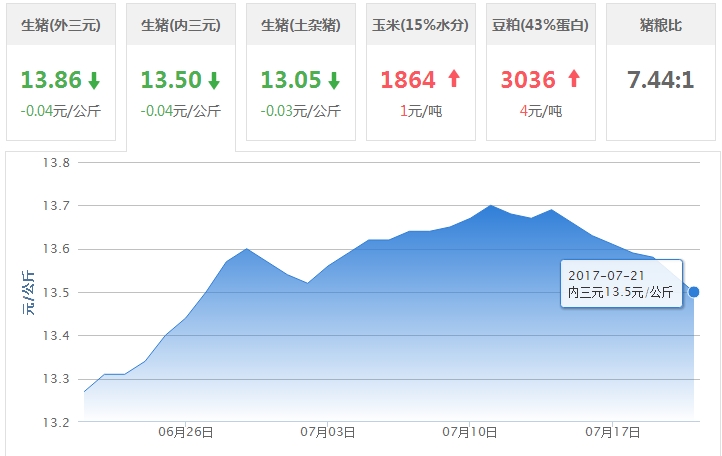Select the 生猪(内三元) tab header
Viewport: 722px width, 456px height.
tap(181, 24)
